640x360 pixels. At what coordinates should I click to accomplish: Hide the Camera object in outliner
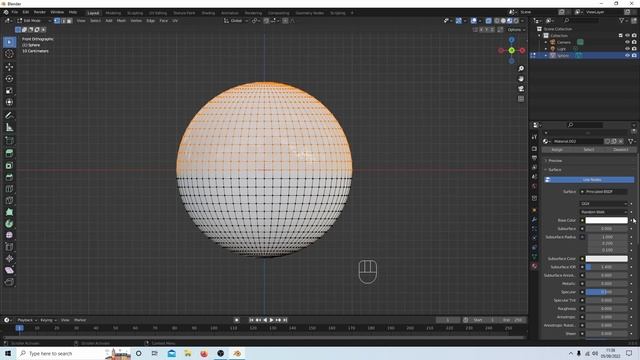pyautogui.click(x=627, y=42)
